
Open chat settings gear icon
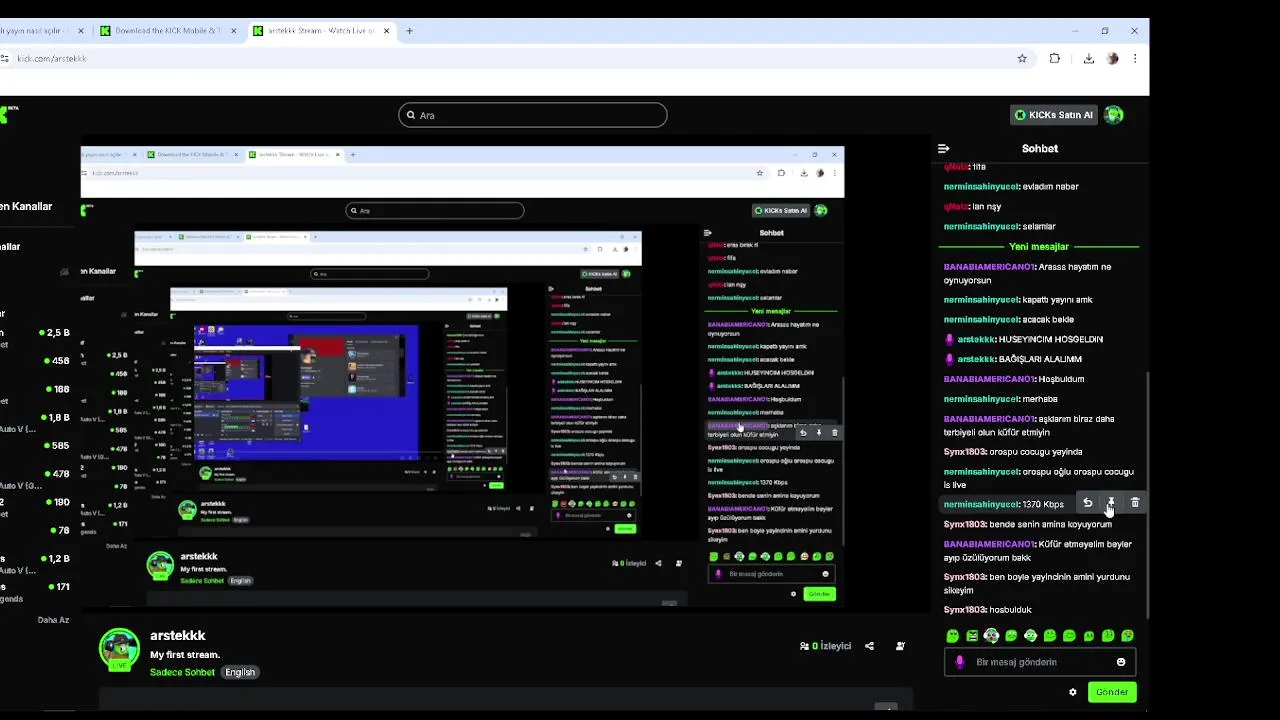coord(1073,692)
